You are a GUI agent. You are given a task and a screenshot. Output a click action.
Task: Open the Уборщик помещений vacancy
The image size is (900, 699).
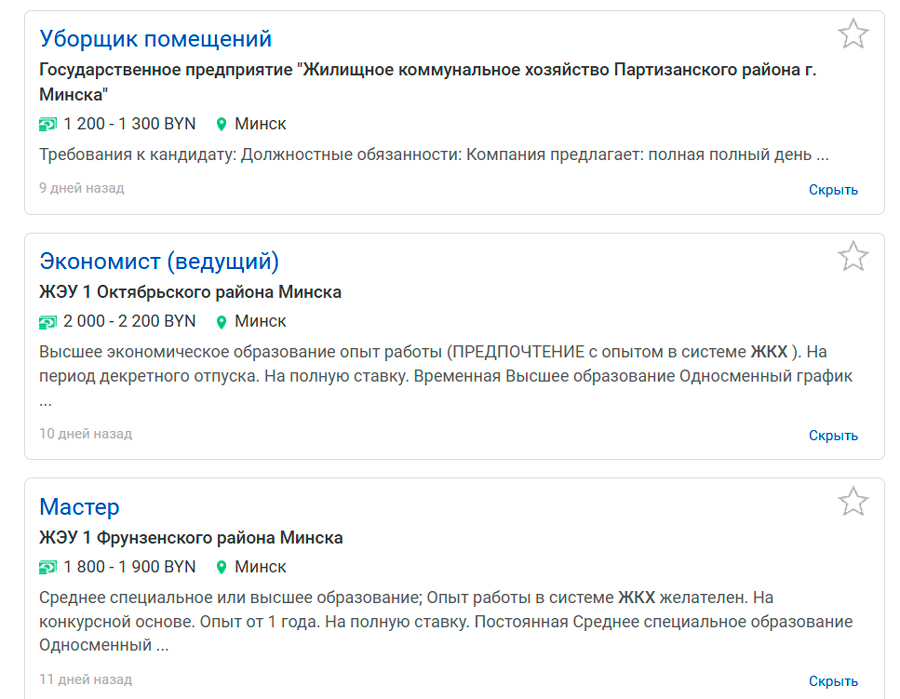tap(155, 38)
